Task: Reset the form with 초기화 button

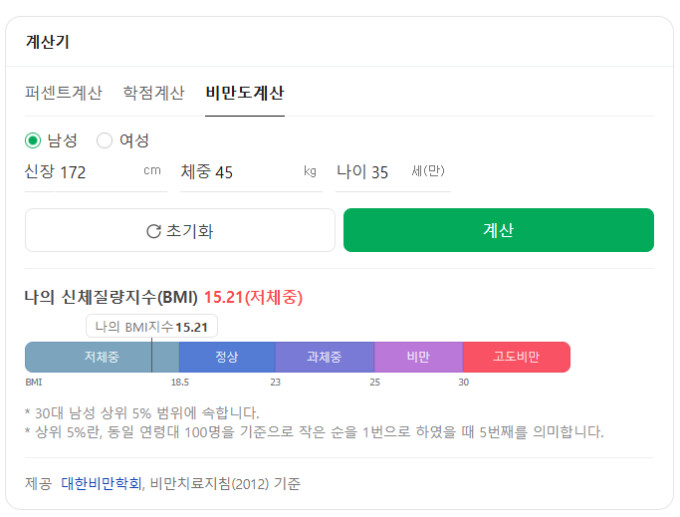Action: (180, 230)
